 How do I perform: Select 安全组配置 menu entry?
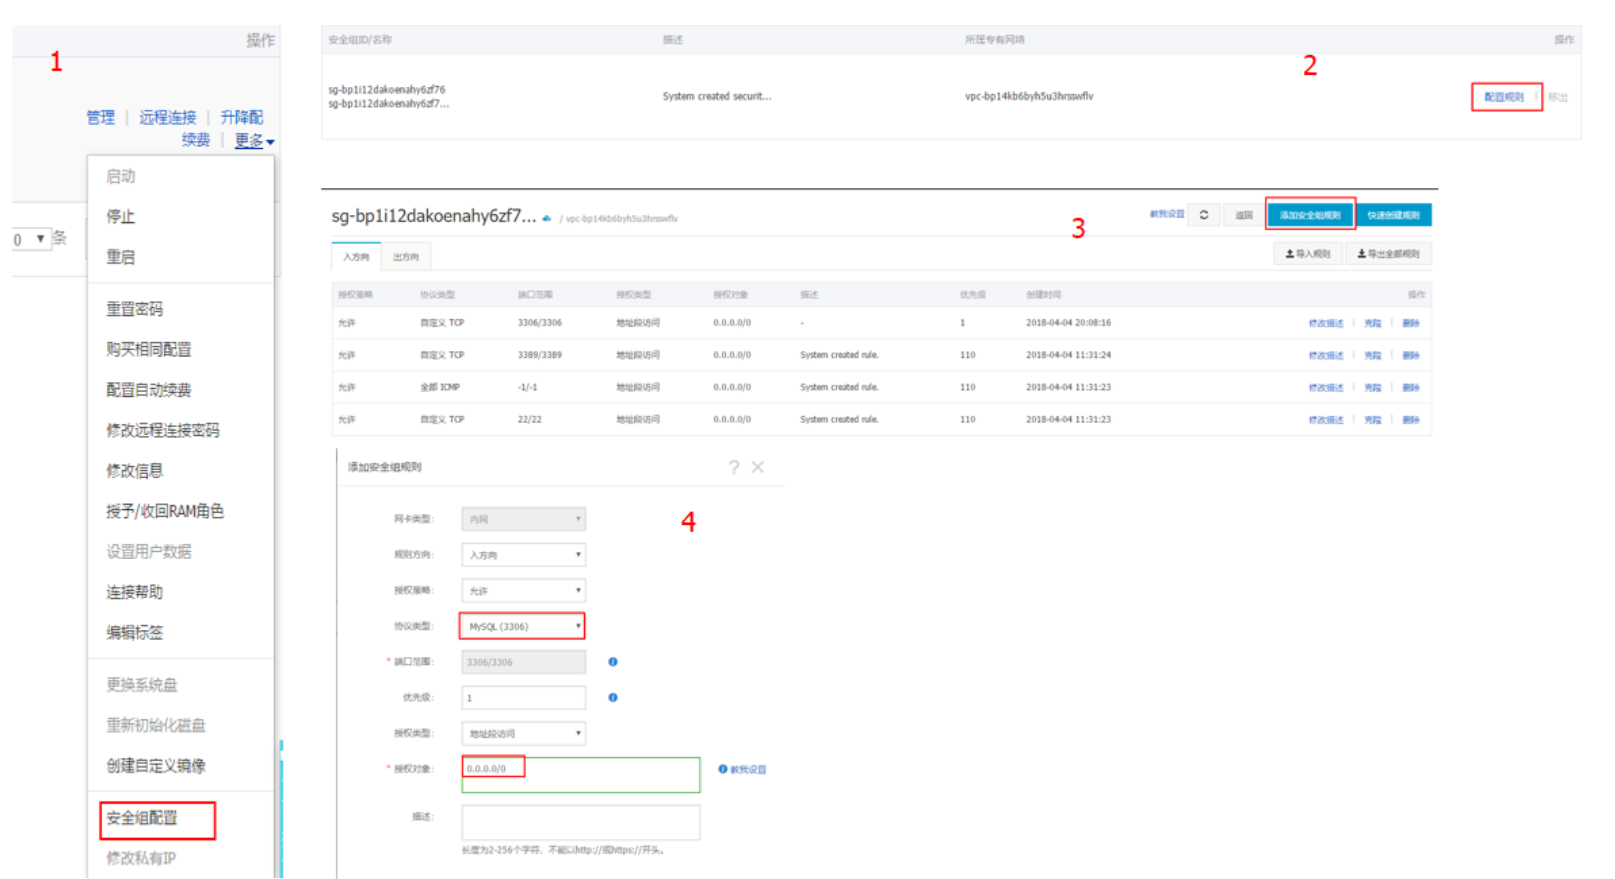142,818
